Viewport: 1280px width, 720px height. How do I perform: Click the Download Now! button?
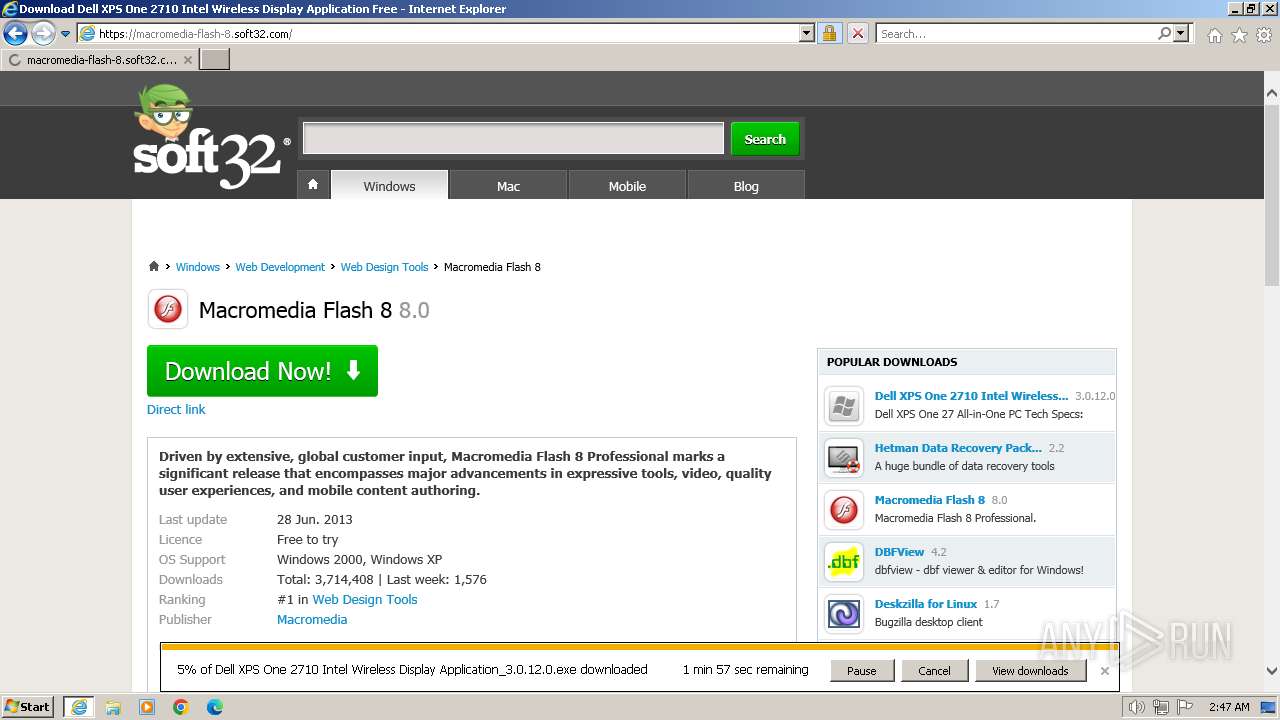click(262, 371)
